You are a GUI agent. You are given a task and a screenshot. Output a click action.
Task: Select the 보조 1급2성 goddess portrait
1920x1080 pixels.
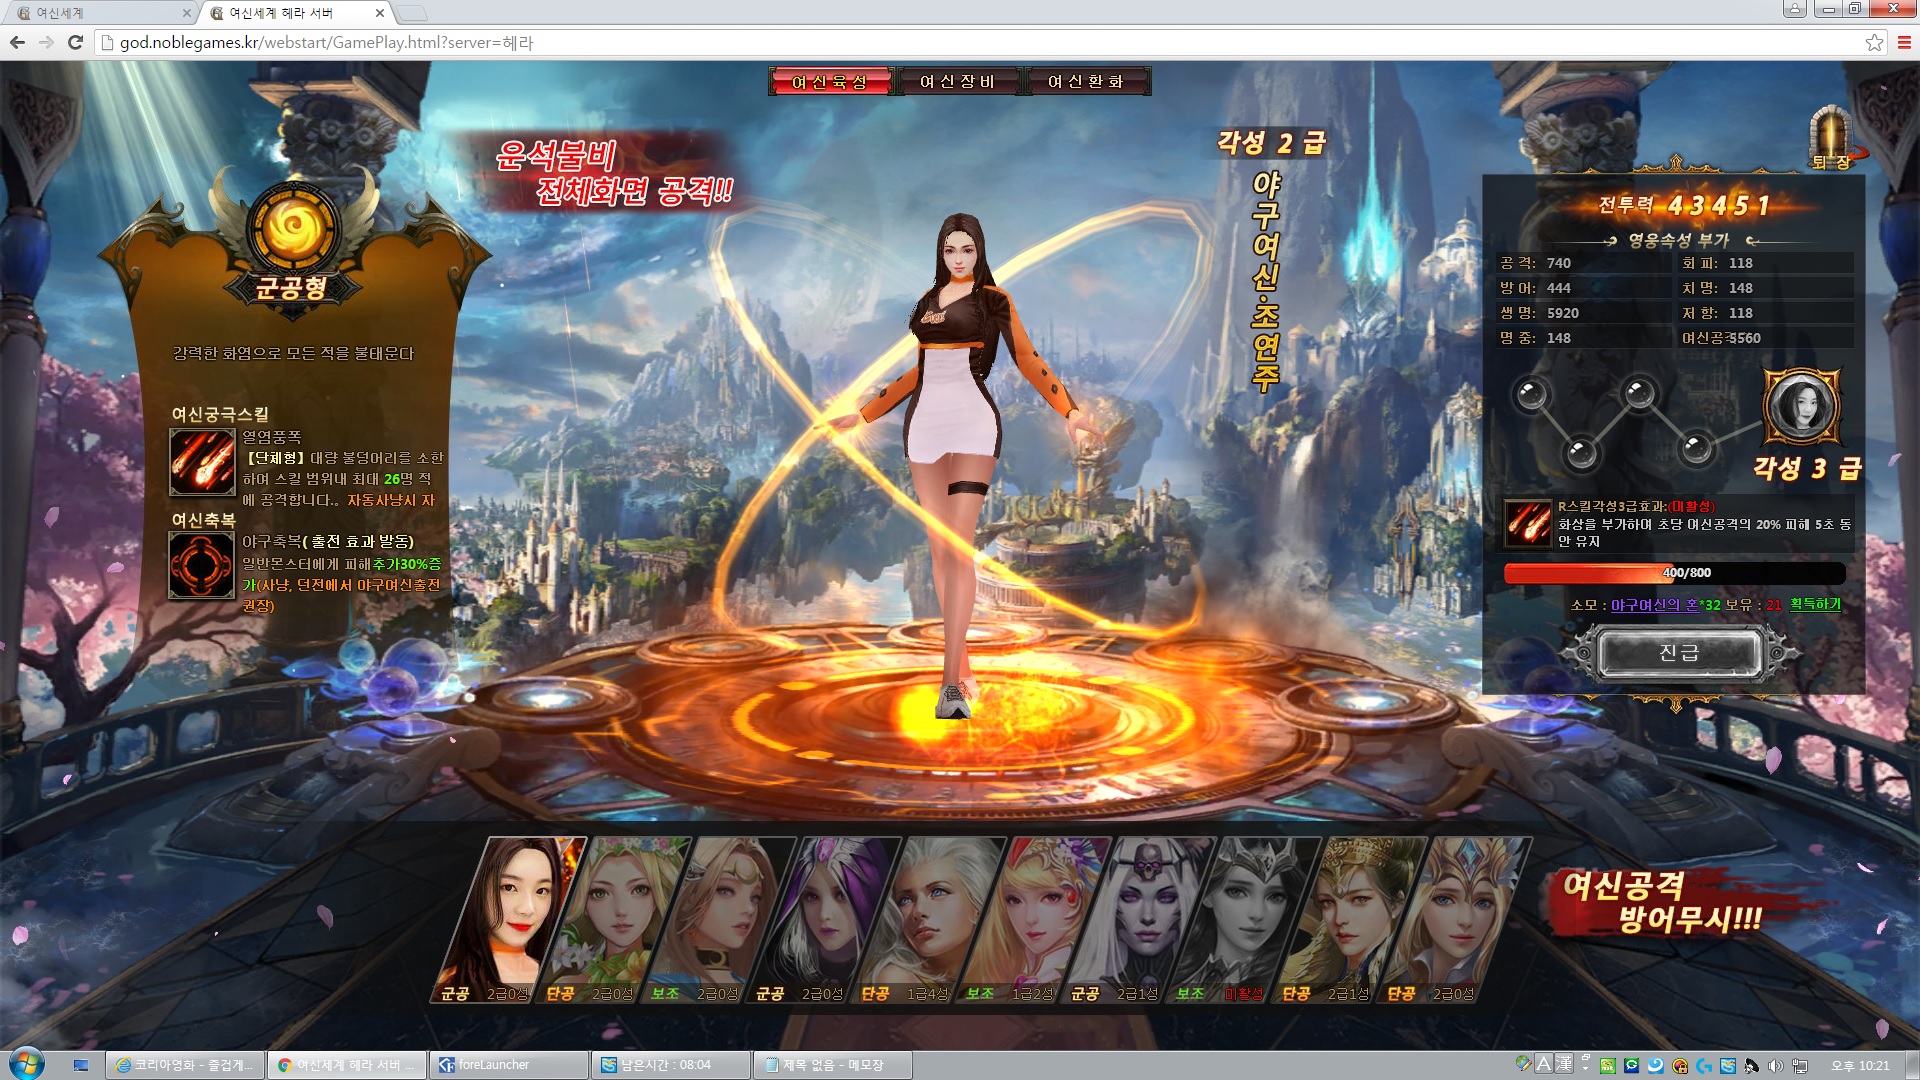[1035, 920]
